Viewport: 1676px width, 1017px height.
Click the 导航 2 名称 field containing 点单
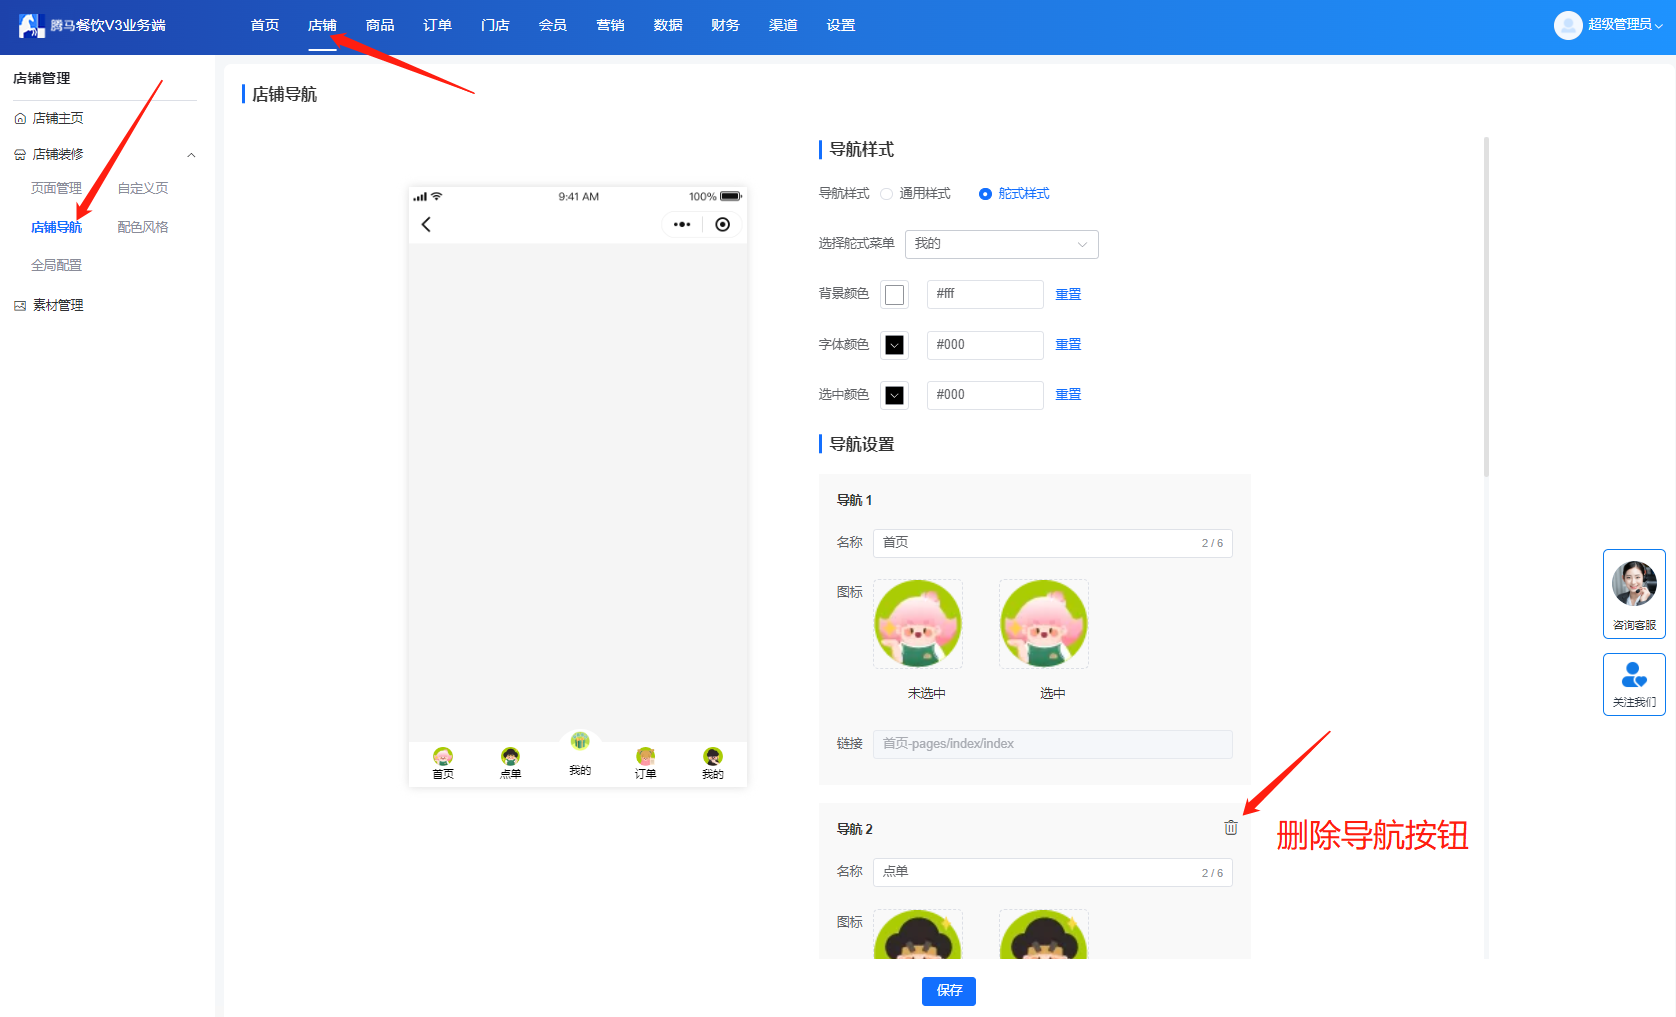[1053, 872]
